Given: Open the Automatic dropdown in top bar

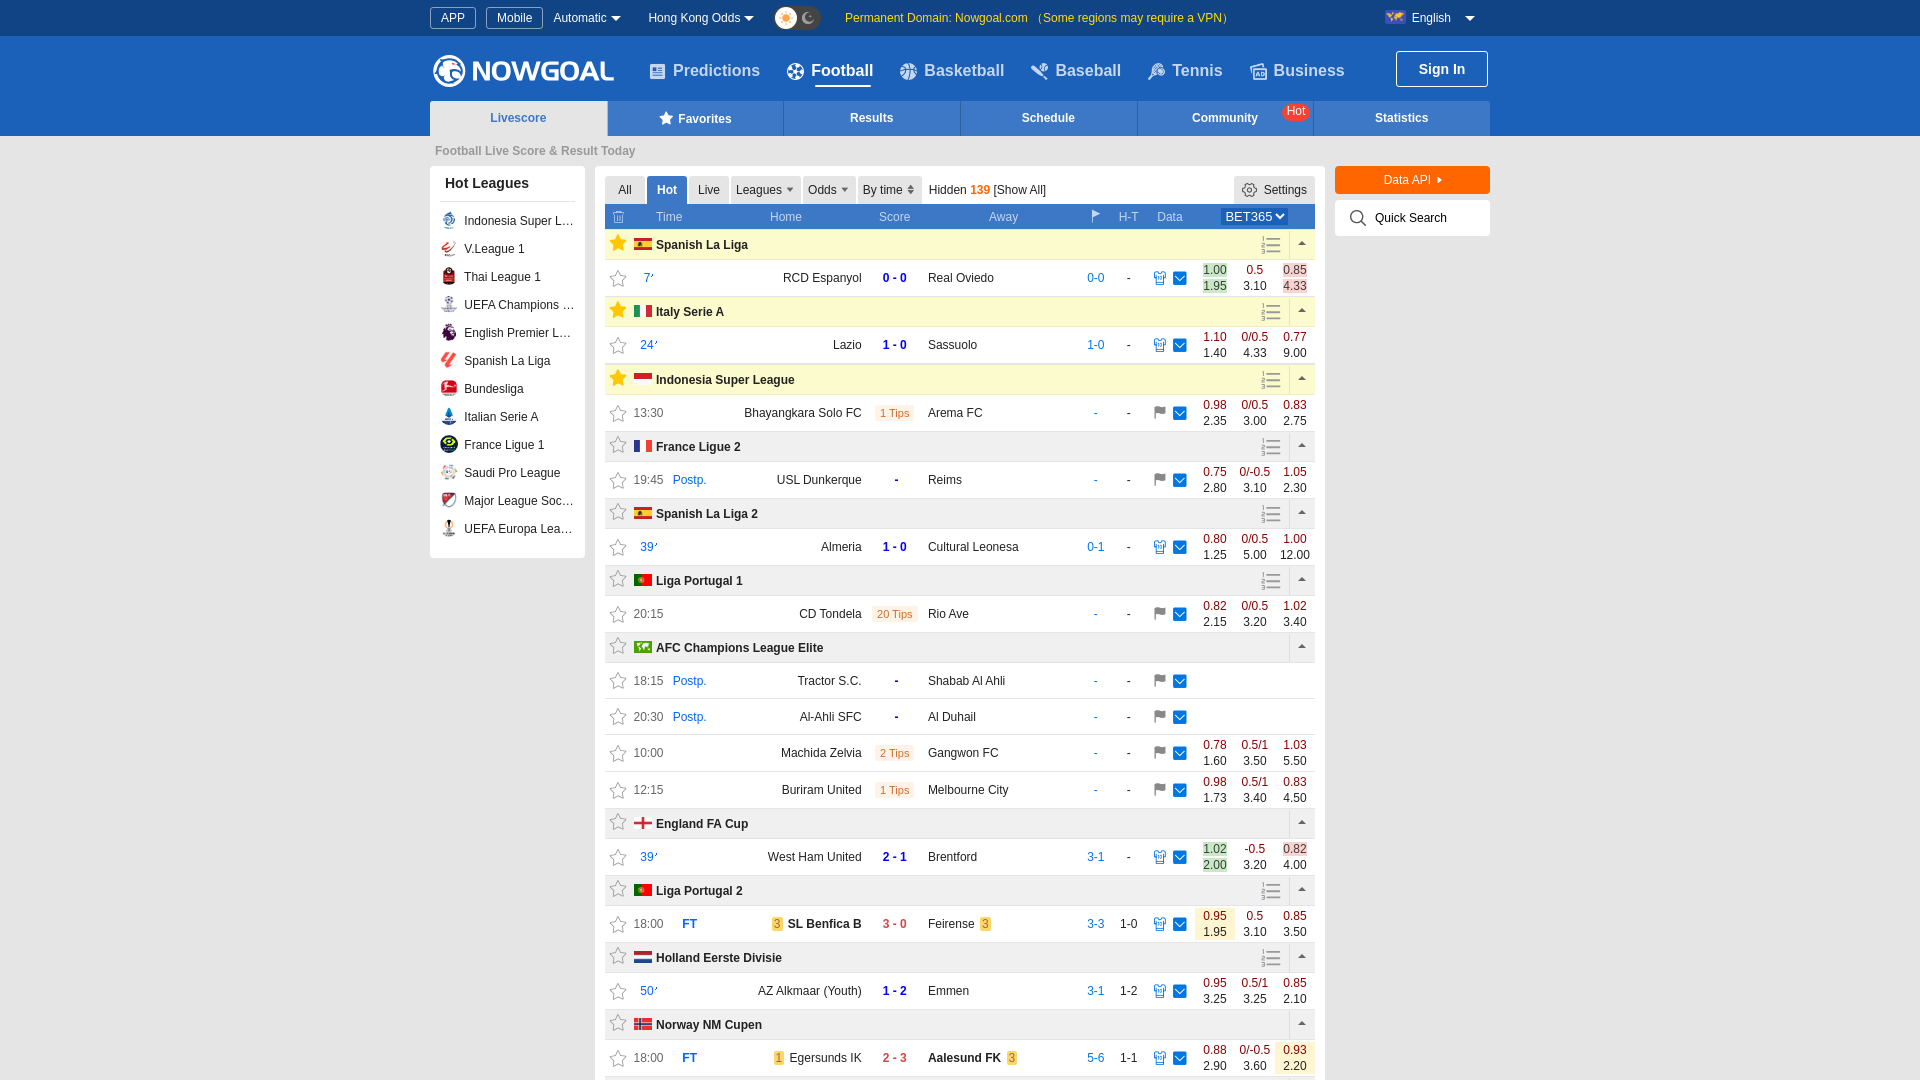Looking at the screenshot, I should tap(587, 18).
